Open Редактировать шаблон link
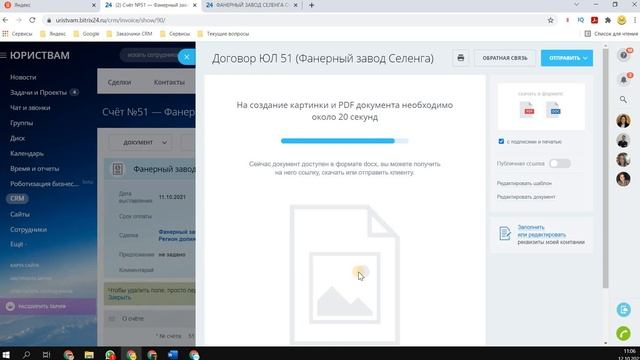640x360 pixels. [x=524, y=183]
